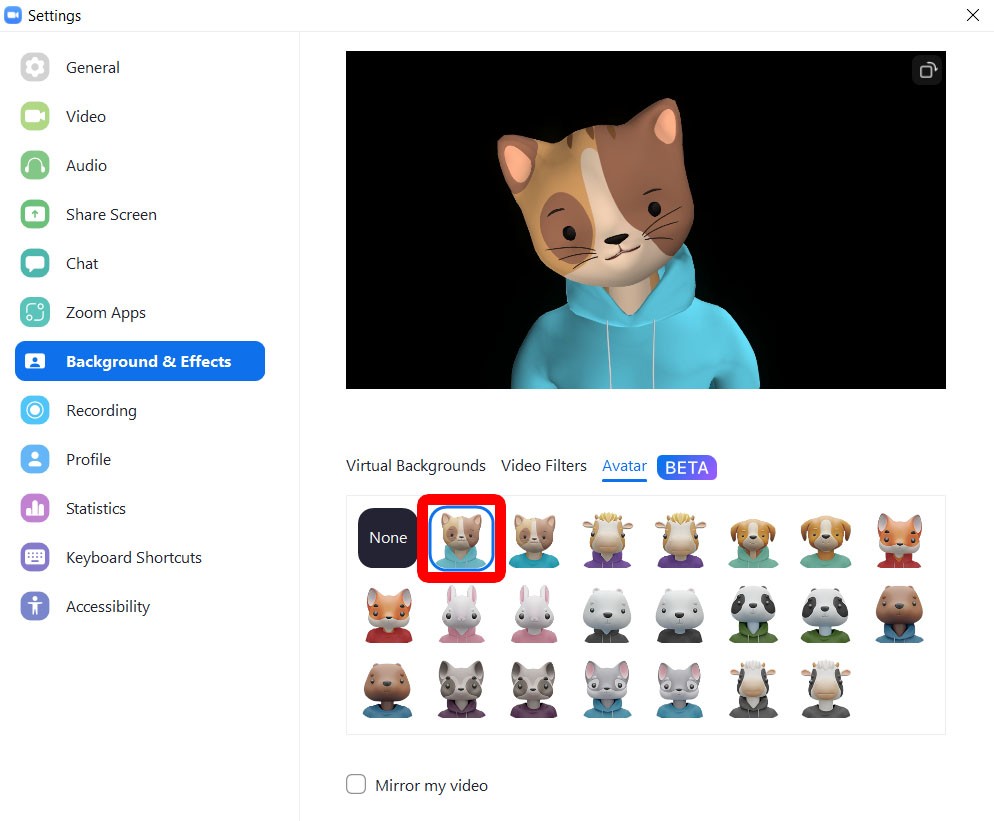Screen dimensions: 994x821
Task: Open the Statistics section
Action: 95,508
